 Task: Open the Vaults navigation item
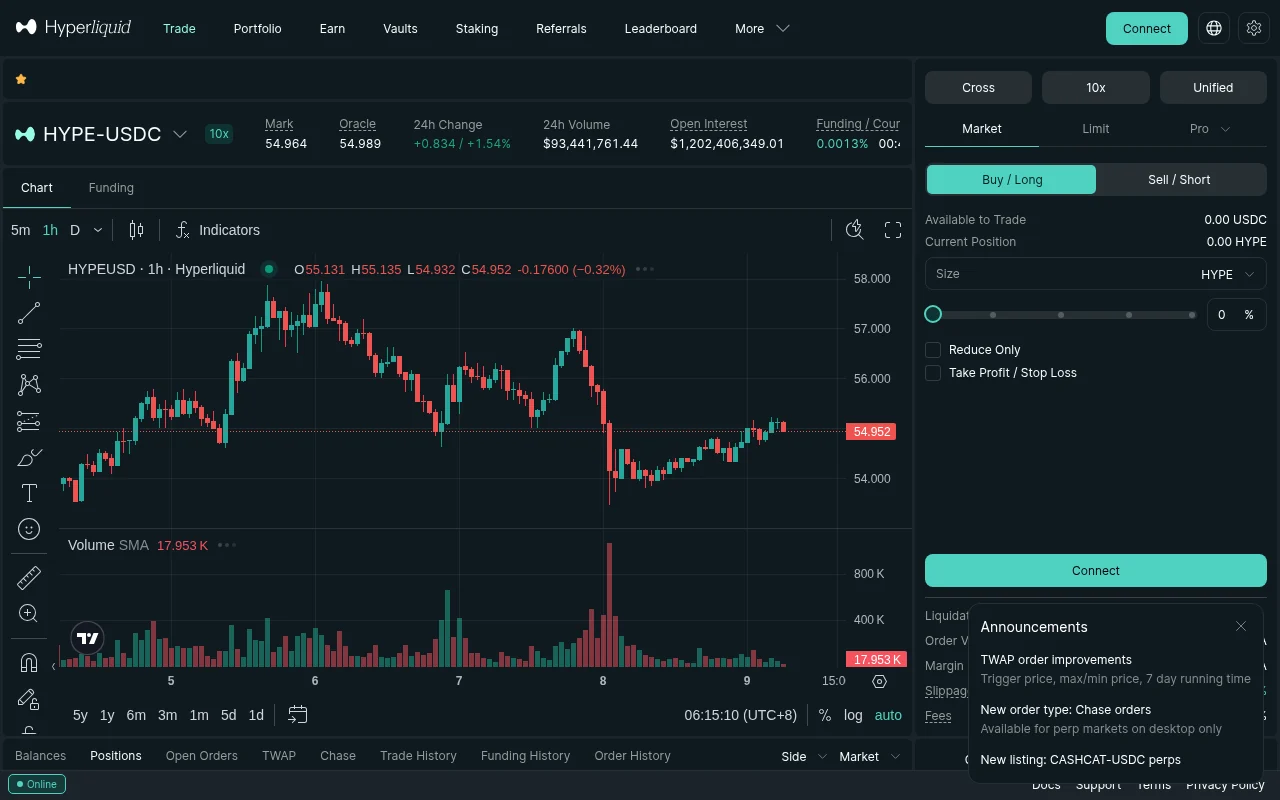400,28
